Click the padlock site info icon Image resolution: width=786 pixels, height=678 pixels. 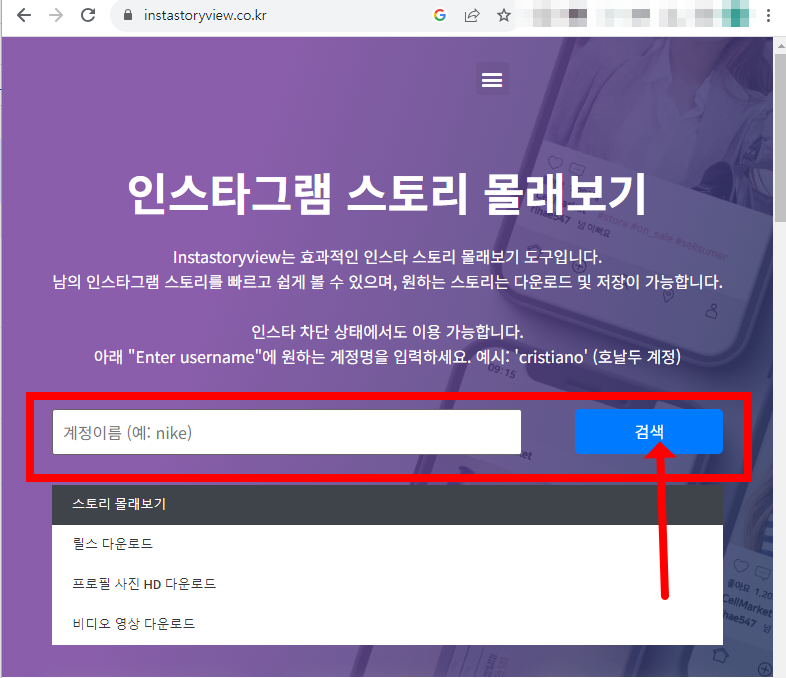pos(128,16)
